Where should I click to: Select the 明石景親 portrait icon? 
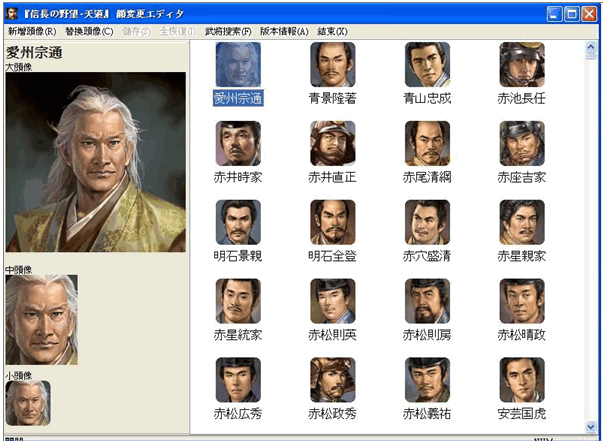click(x=238, y=222)
